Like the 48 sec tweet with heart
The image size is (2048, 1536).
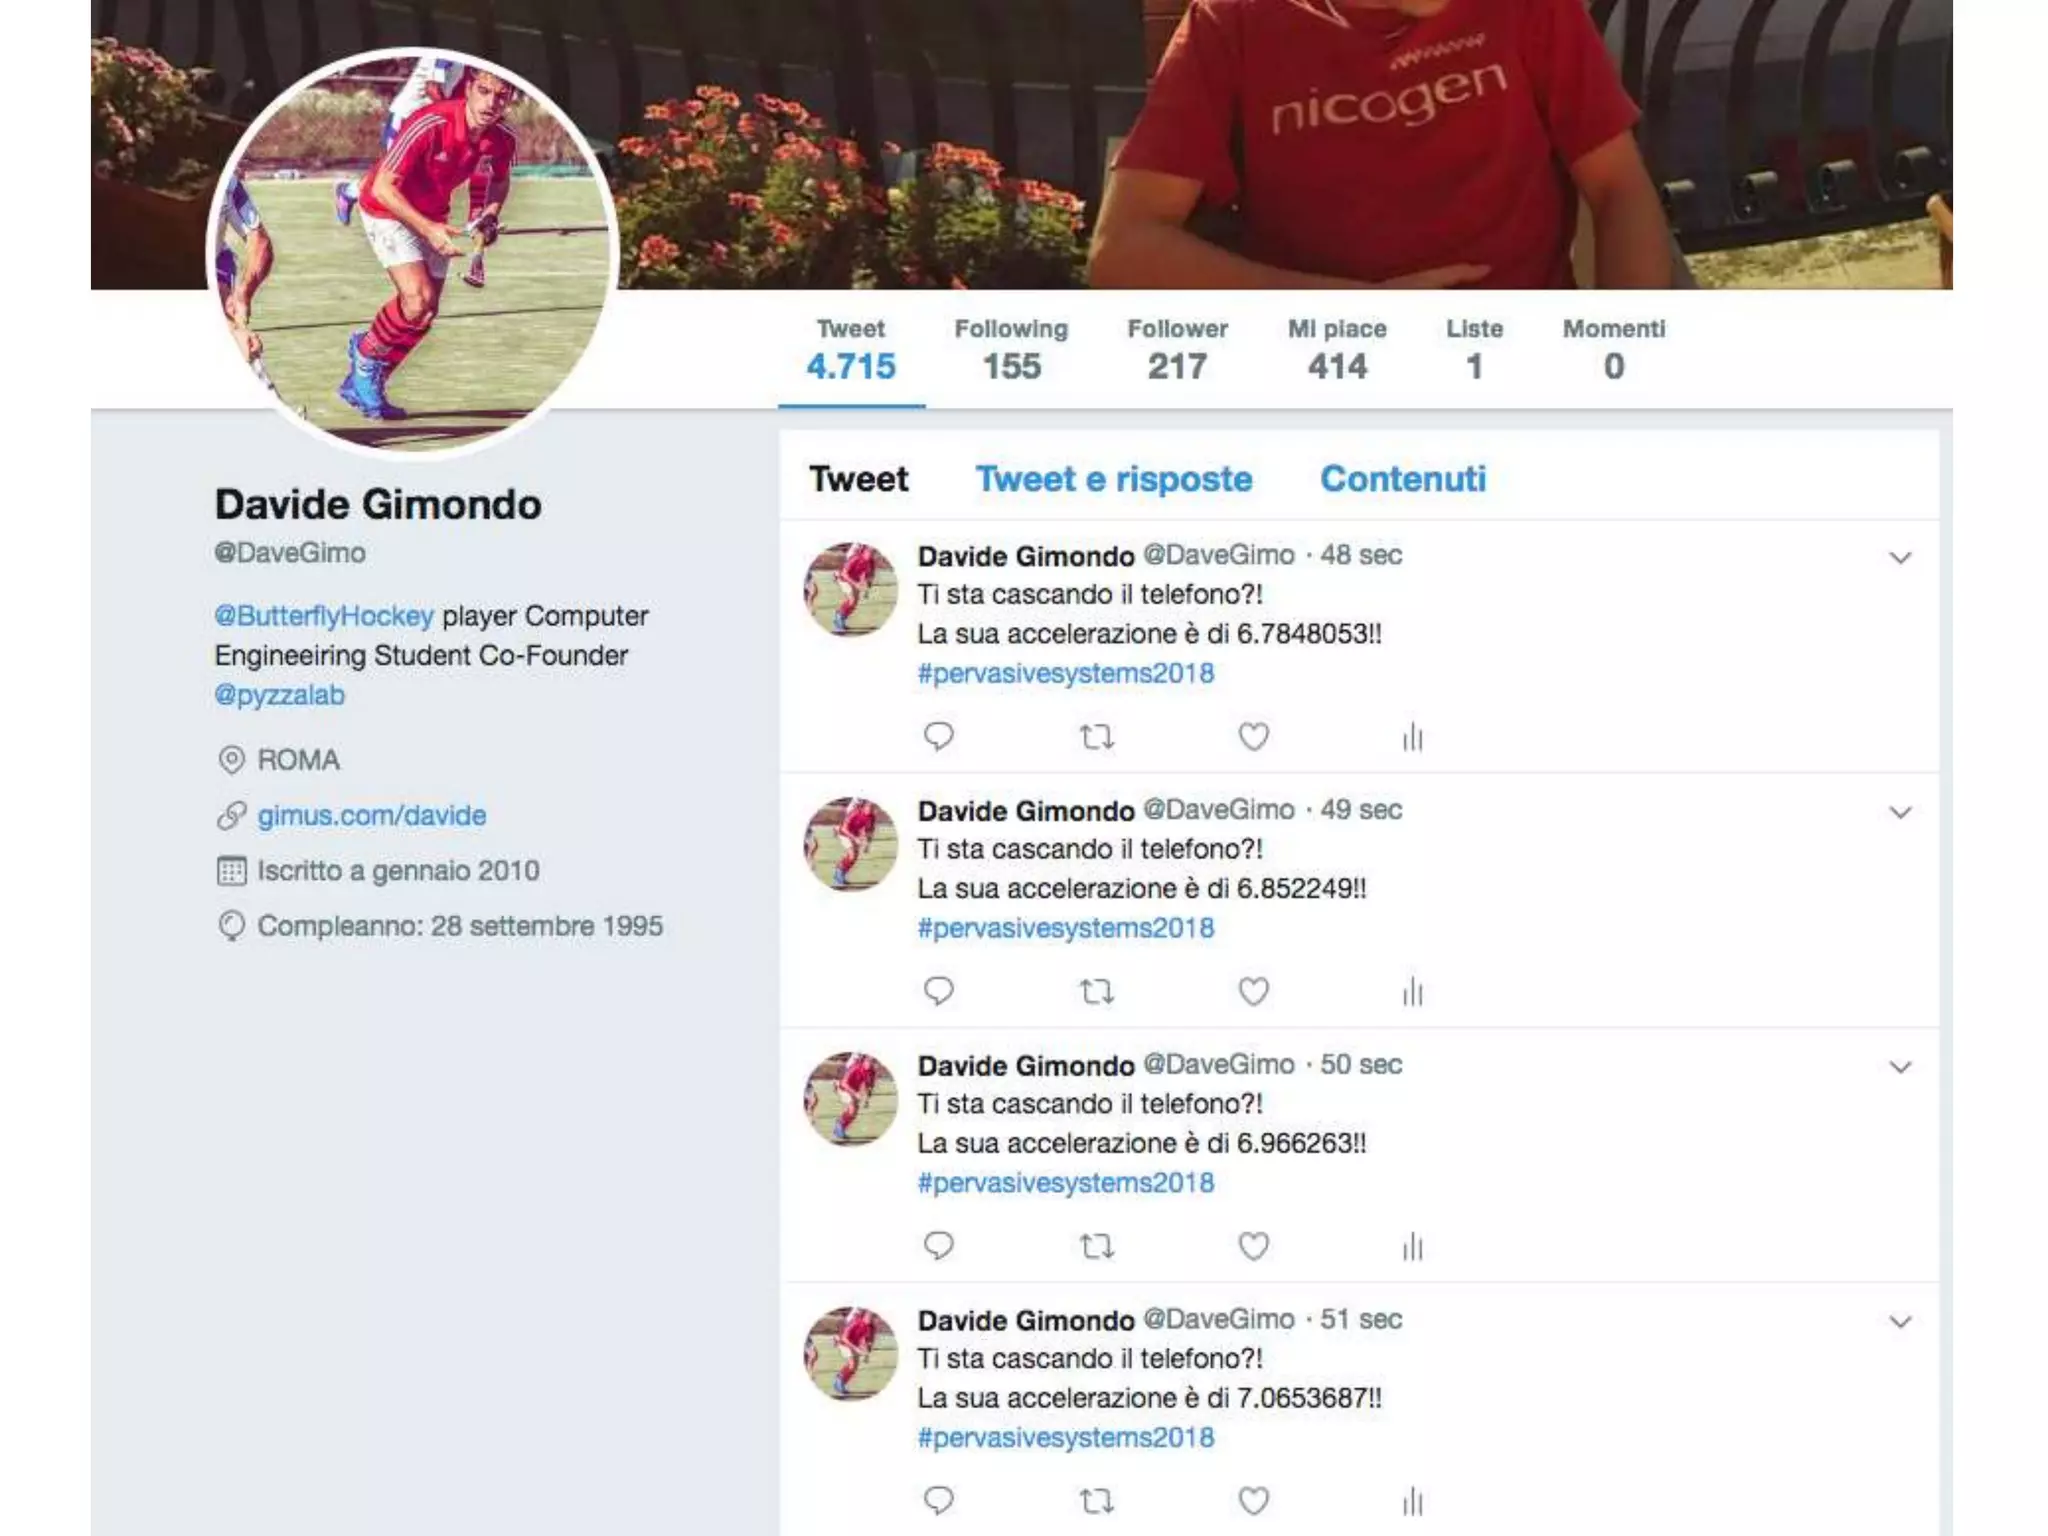[x=1254, y=737]
